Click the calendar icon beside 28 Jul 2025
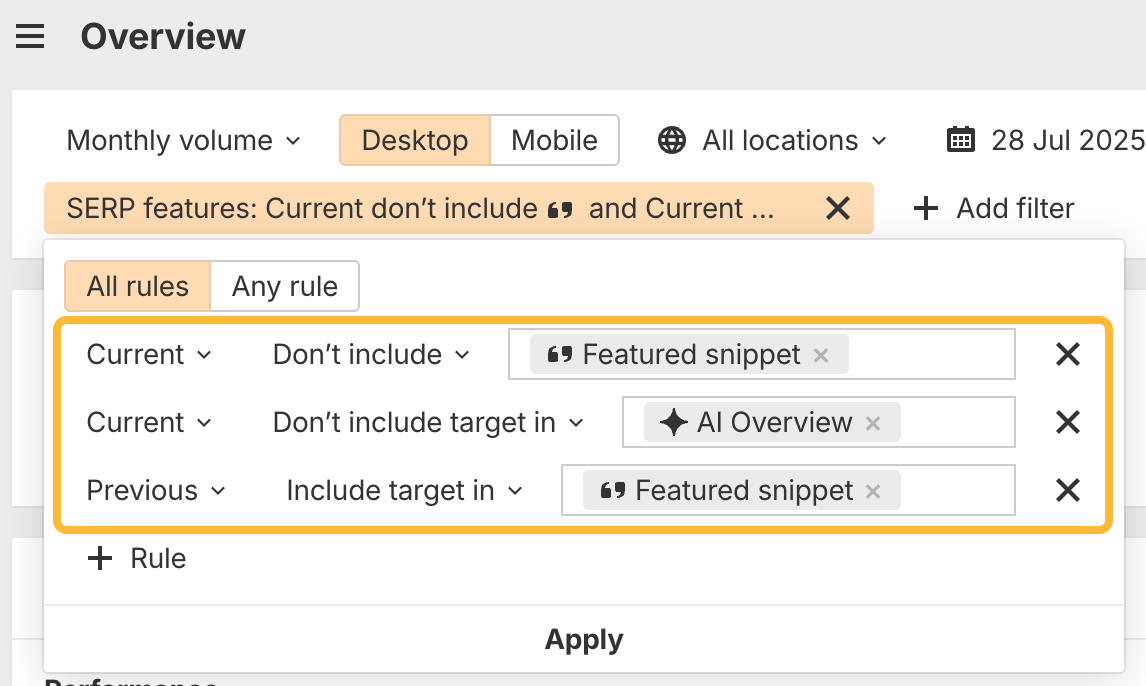This screenshot has width=1146, height=686. pyautogui.click(x=960, y=140)
